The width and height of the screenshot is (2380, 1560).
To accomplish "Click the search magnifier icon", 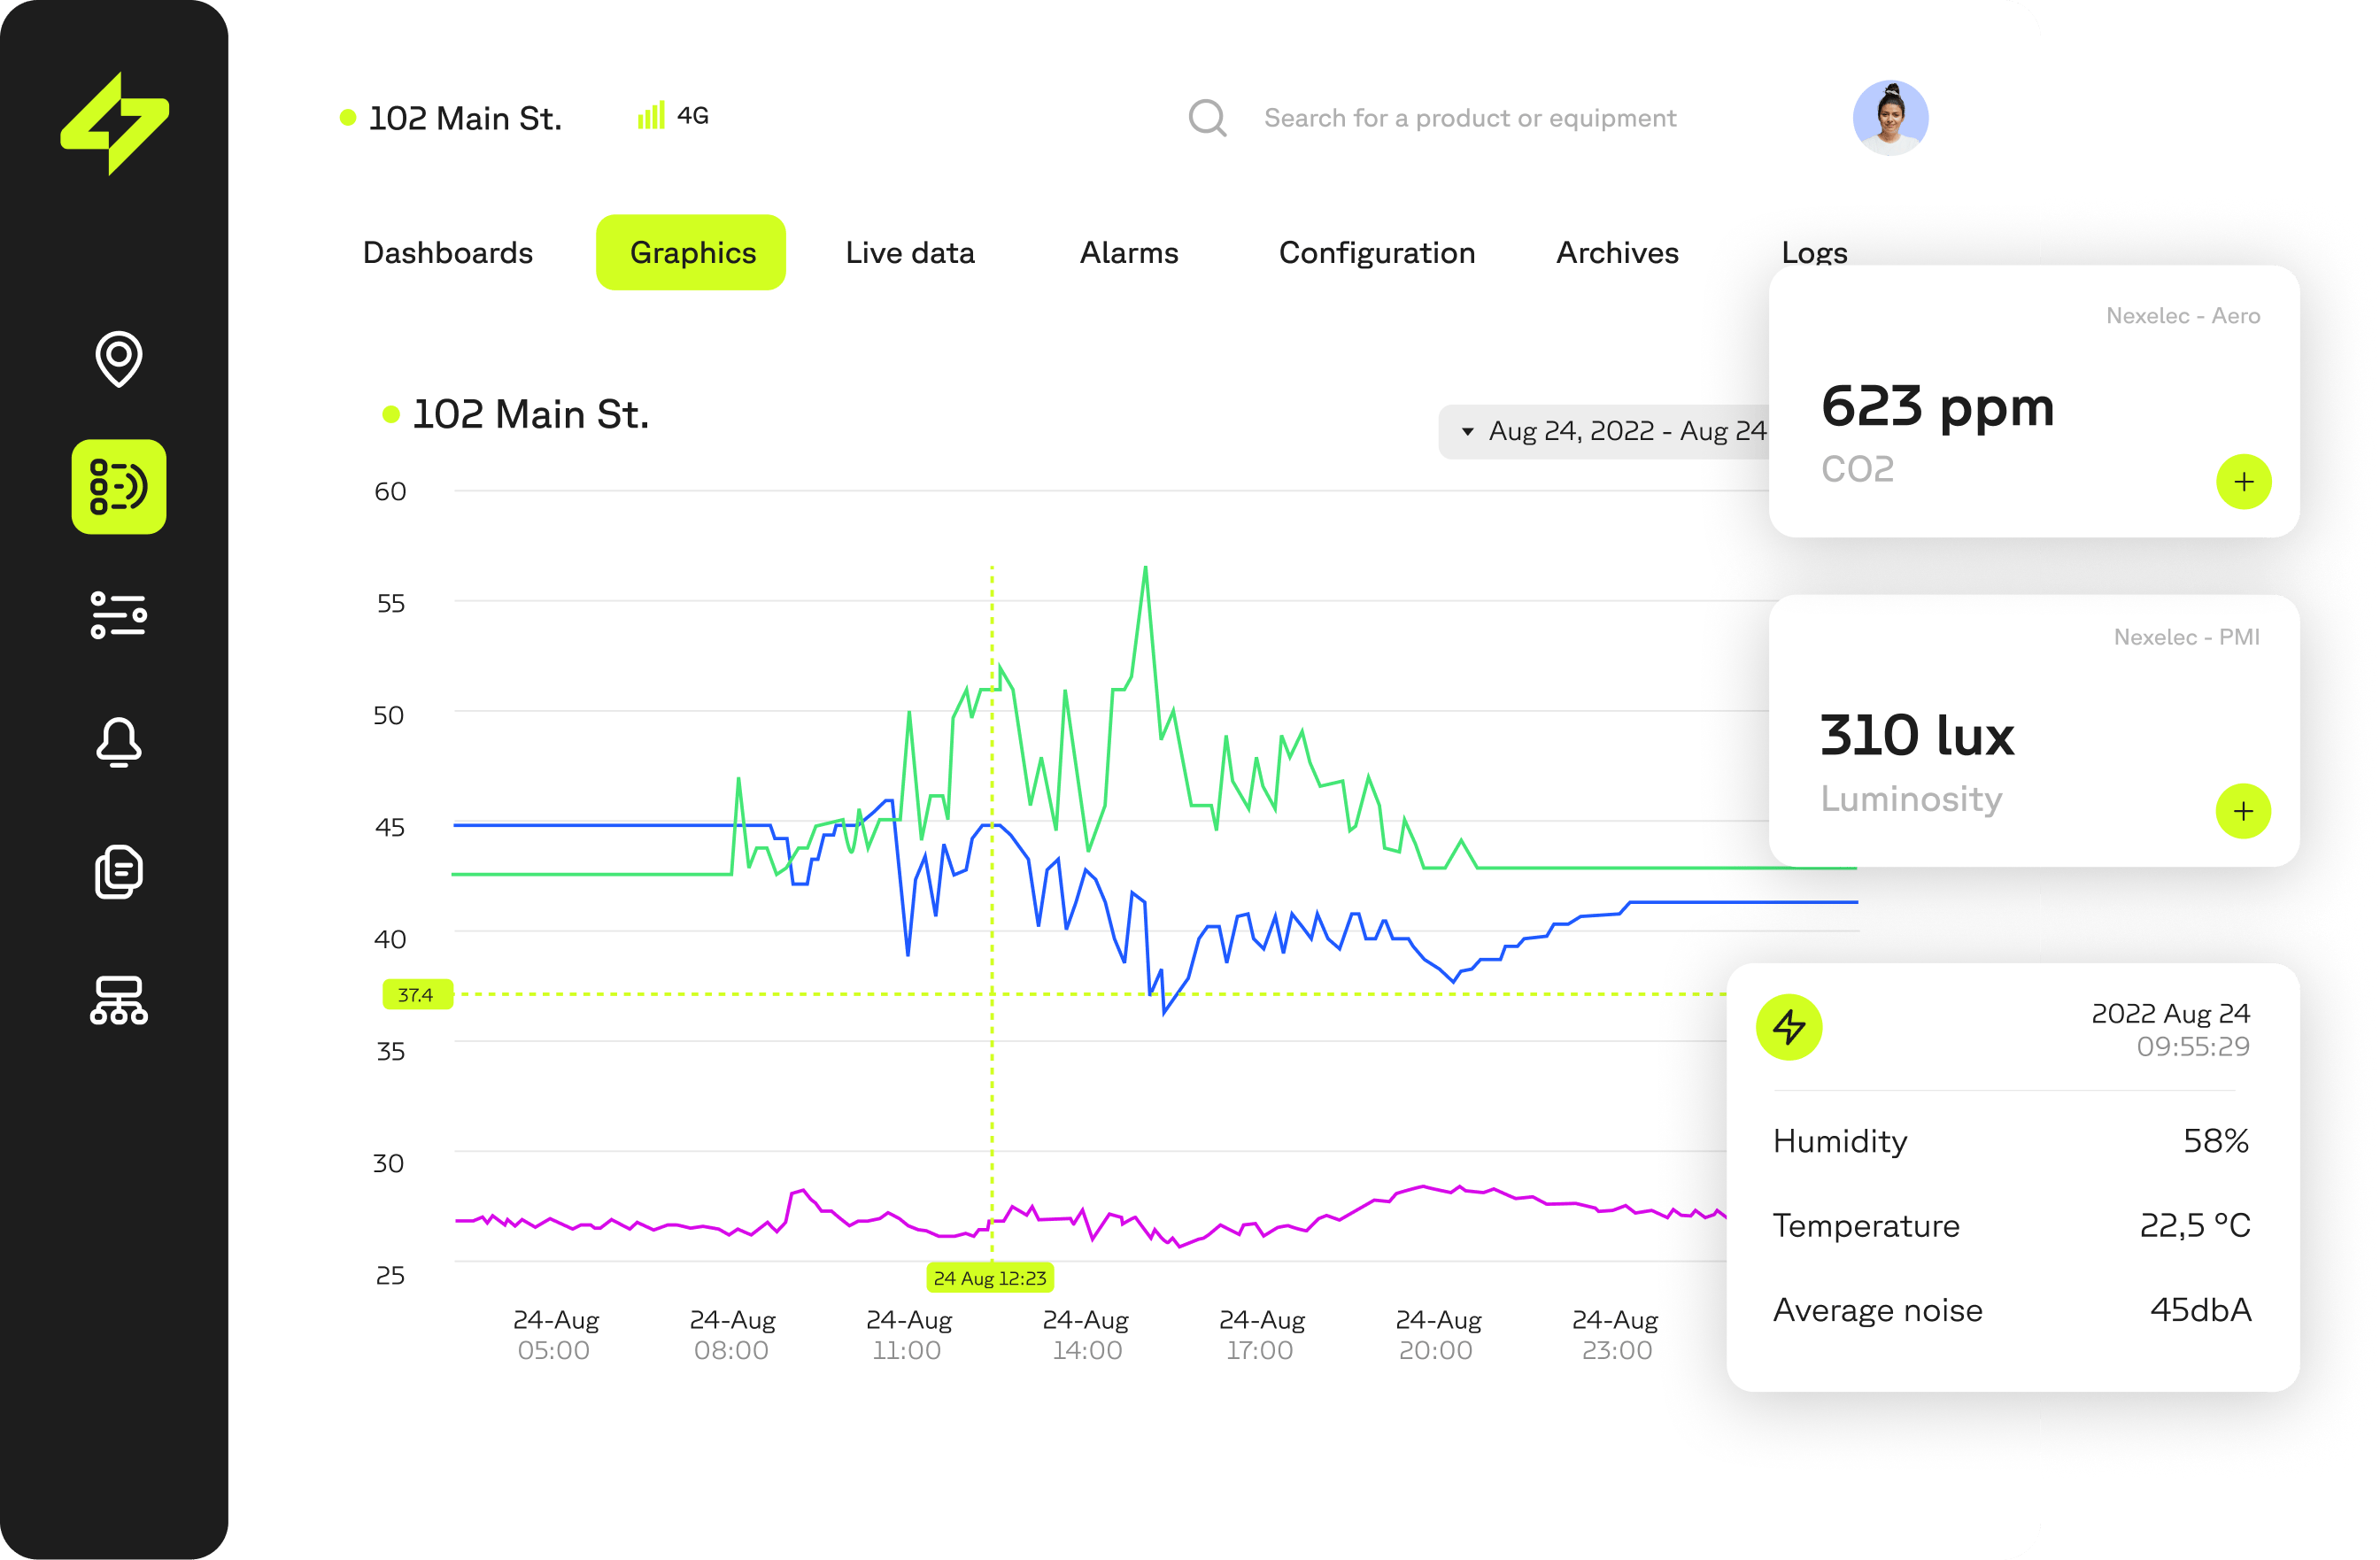I will click(1207, 117).
